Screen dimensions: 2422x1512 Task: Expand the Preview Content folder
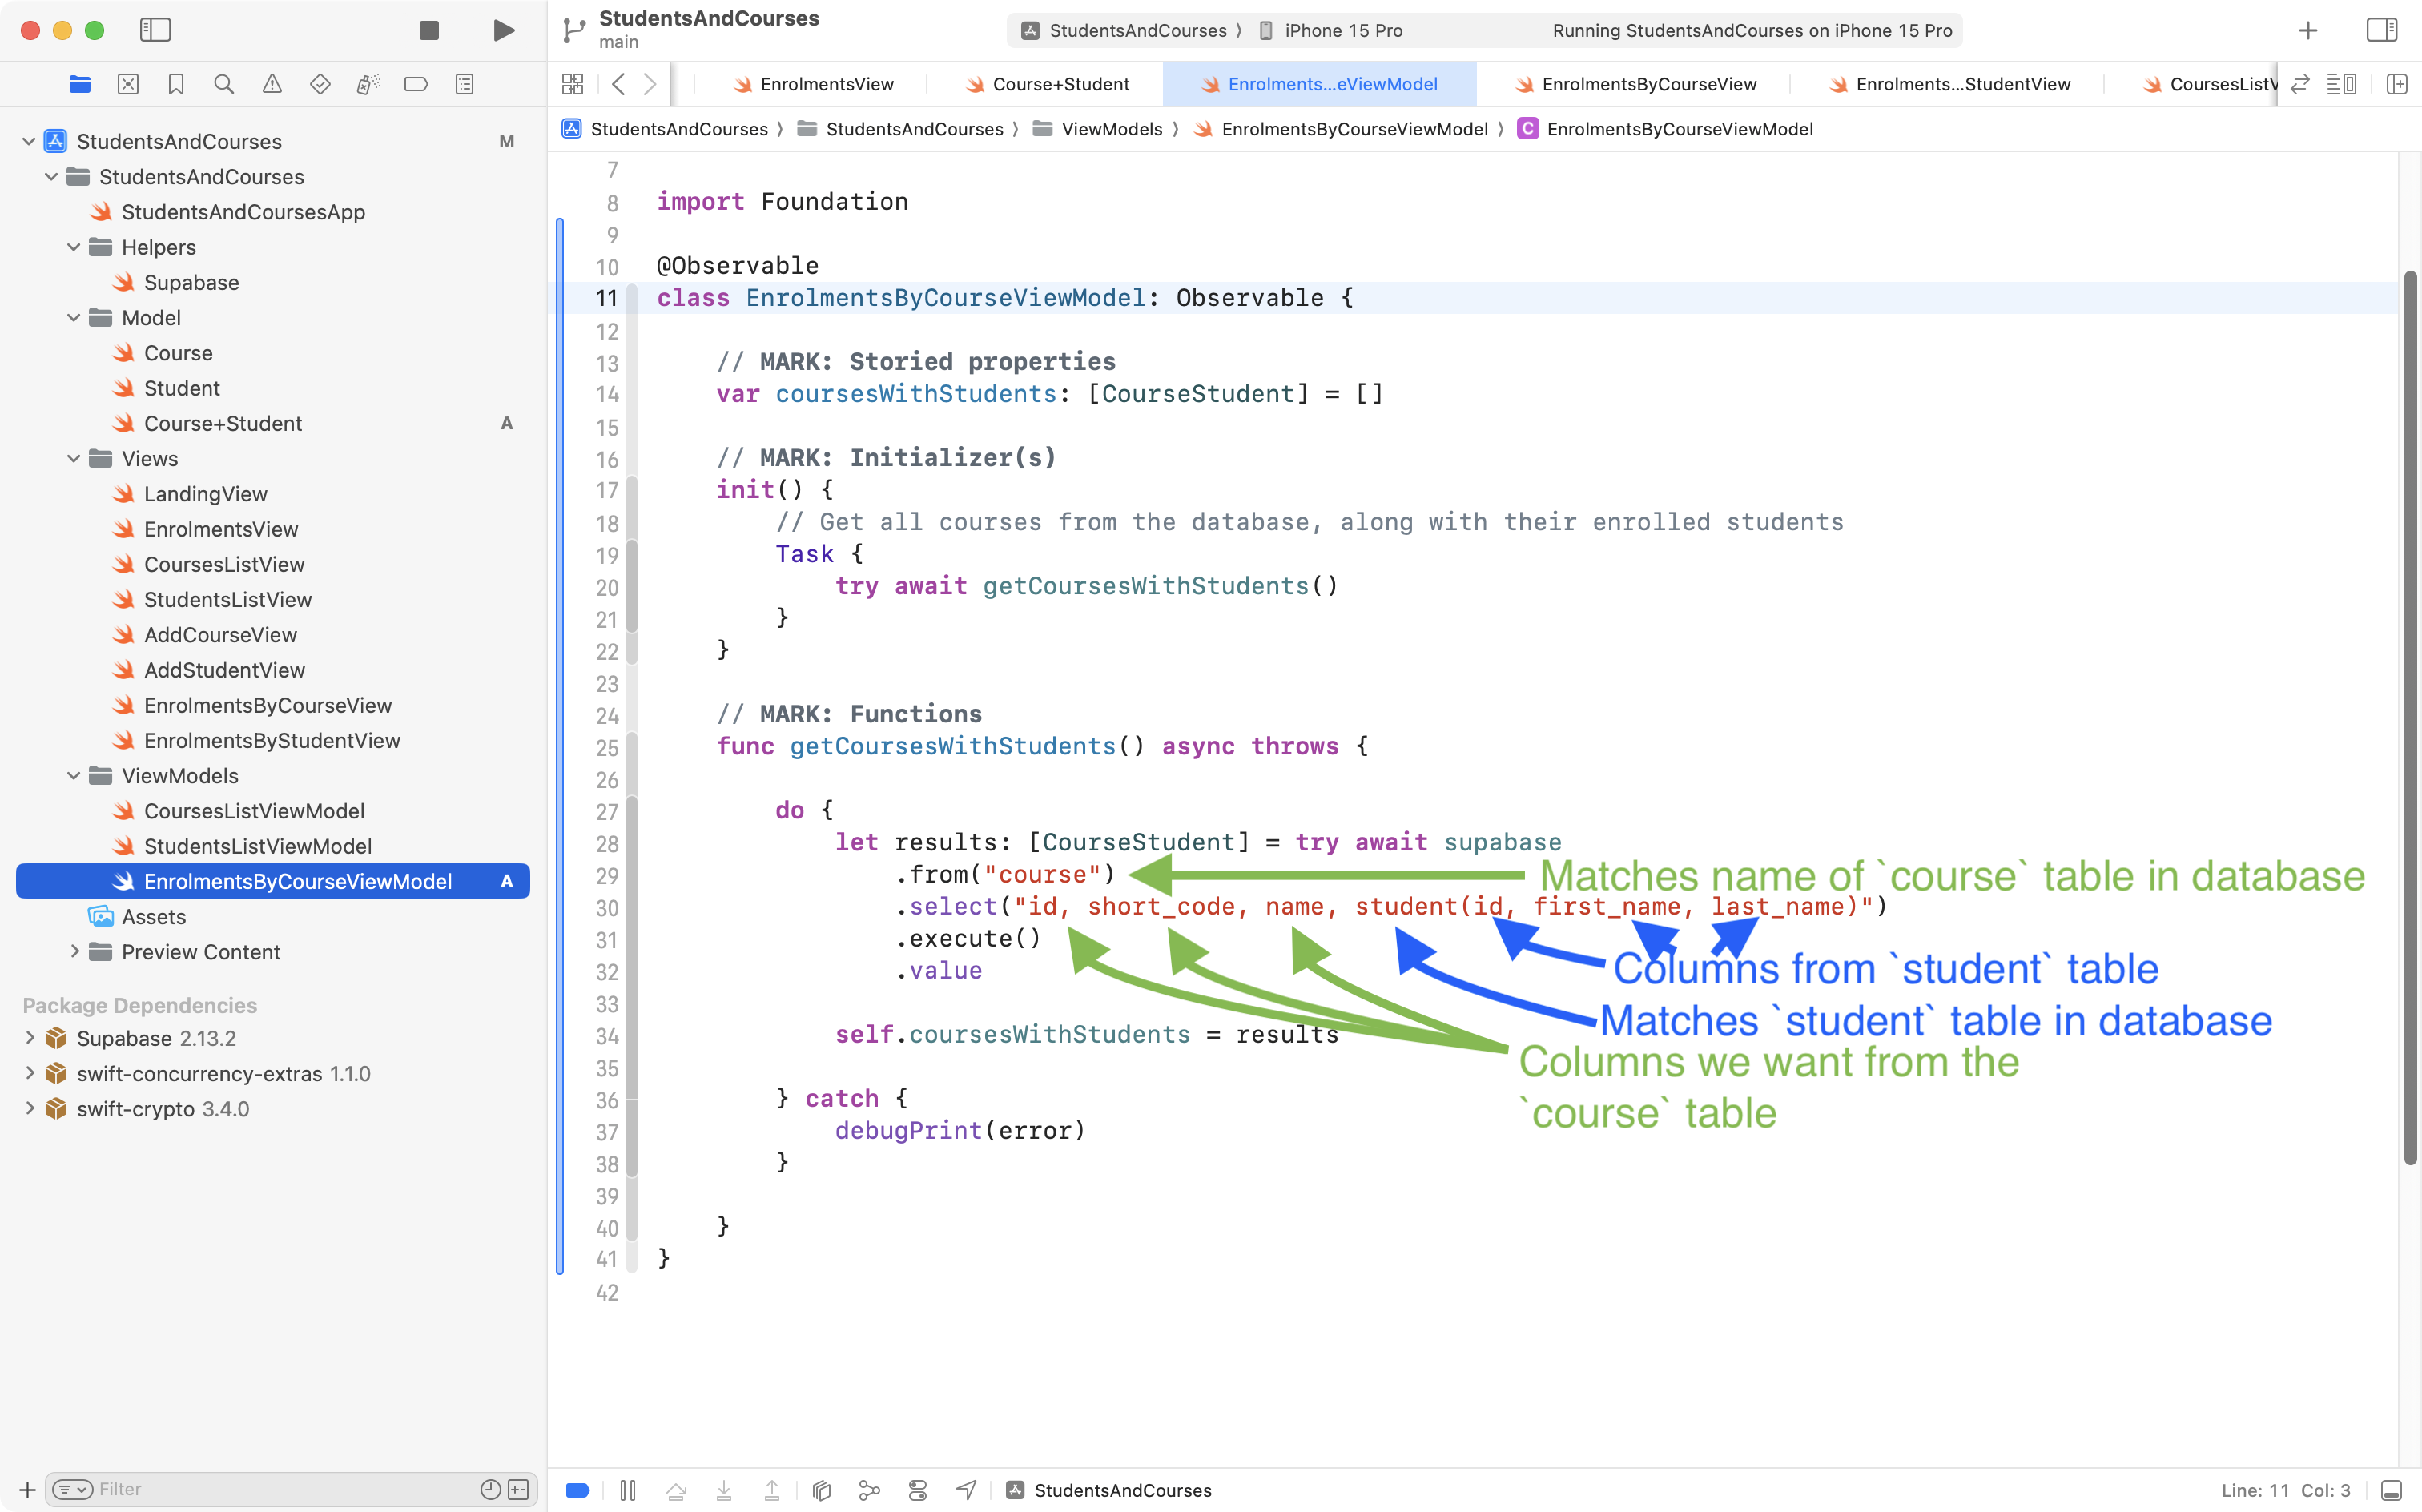point(74,952)
